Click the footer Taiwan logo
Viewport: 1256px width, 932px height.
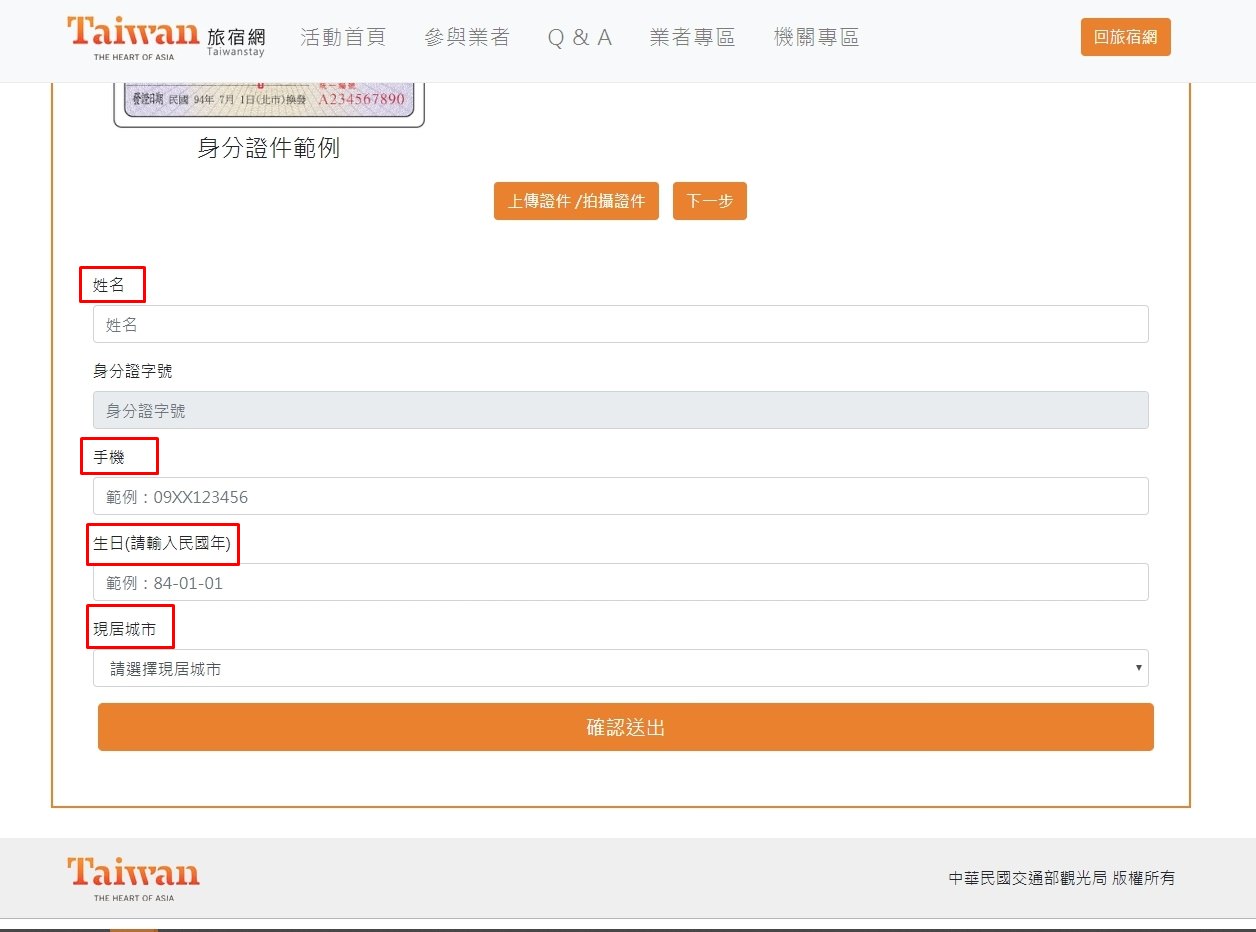pyautogui.click(x=133, y=877)
